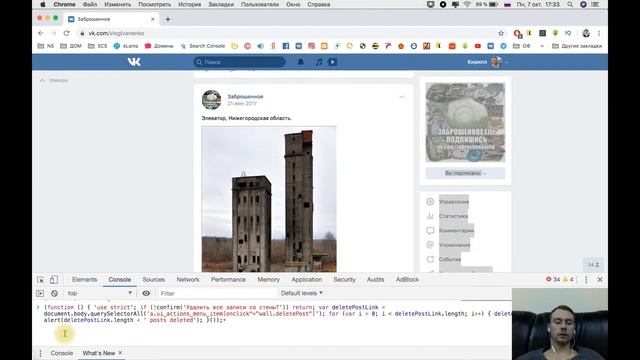
Task: Open Другие закладки folder
Action: (577, 46)
